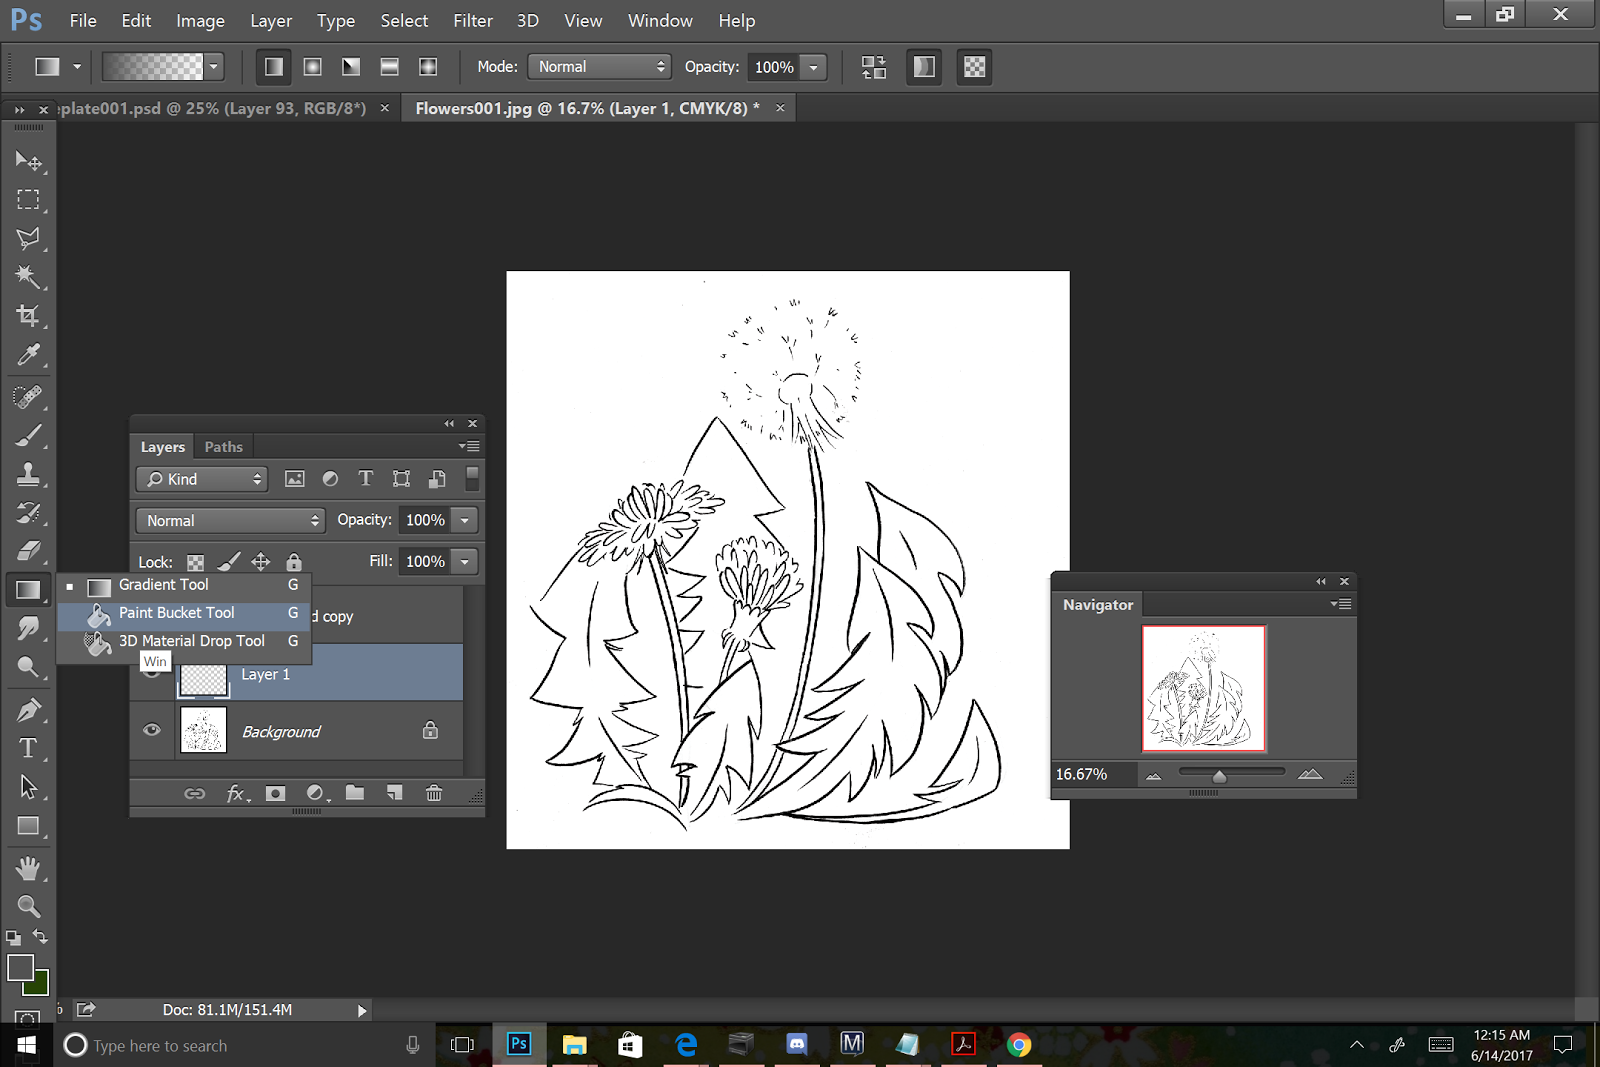Switch to the Paths tab
Image resolution: width=1600 pixels, height=1067 pixels.
[x=223, y=447]
